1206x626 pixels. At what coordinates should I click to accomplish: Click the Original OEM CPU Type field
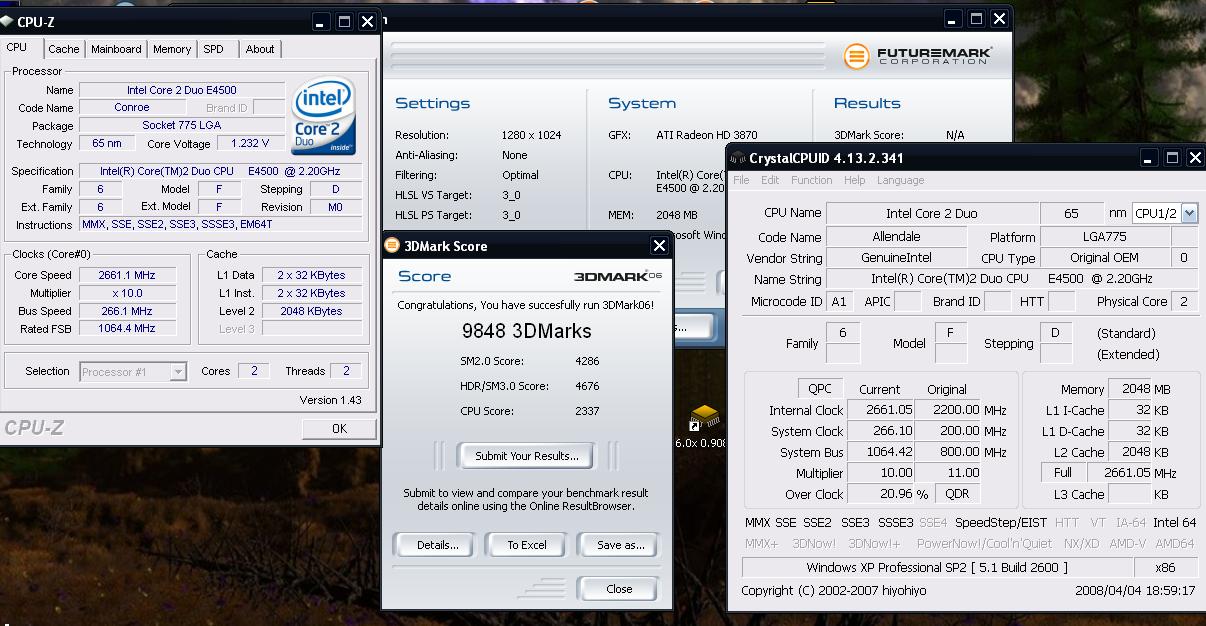(x=1104, y=258)
